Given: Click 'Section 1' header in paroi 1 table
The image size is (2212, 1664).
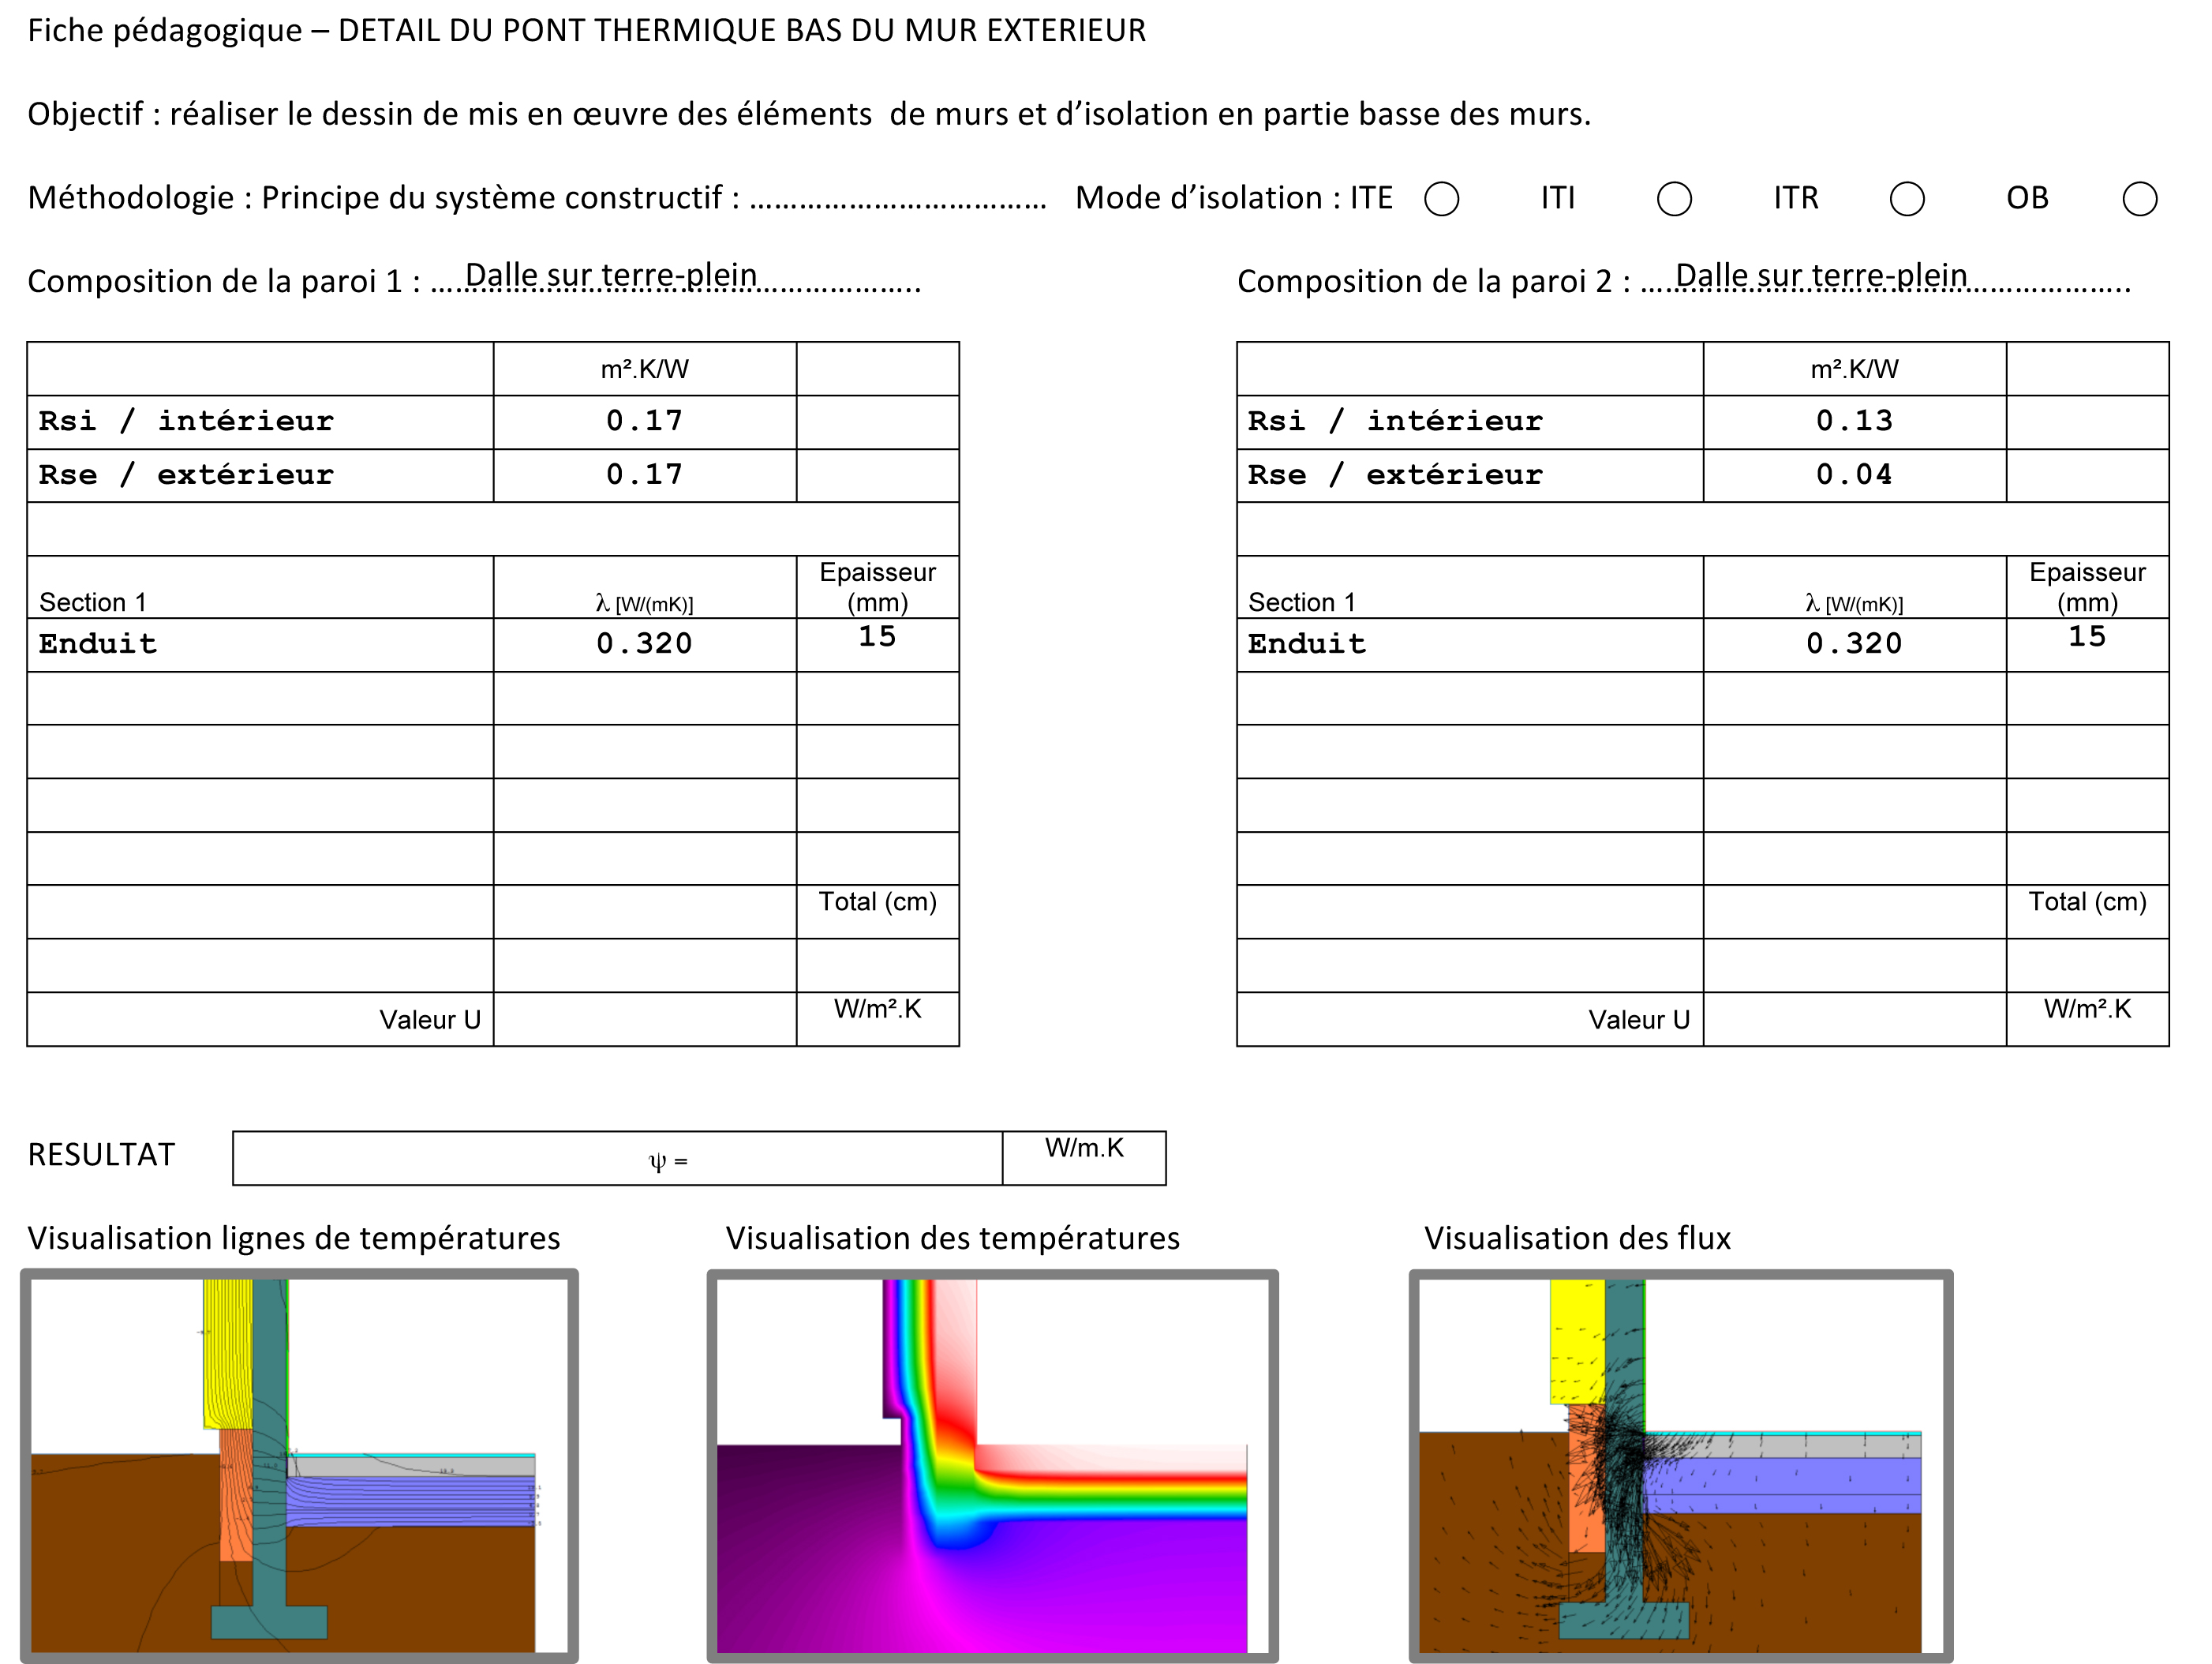Looking at the screenshot, I should 93,603.
